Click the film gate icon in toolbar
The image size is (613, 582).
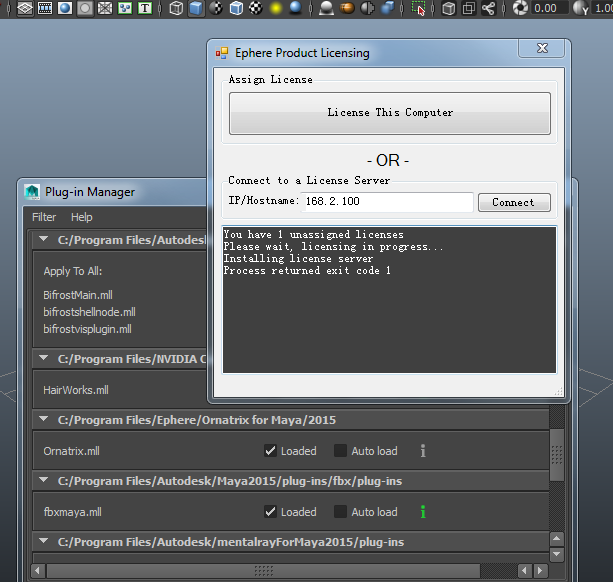coord(45,9)
